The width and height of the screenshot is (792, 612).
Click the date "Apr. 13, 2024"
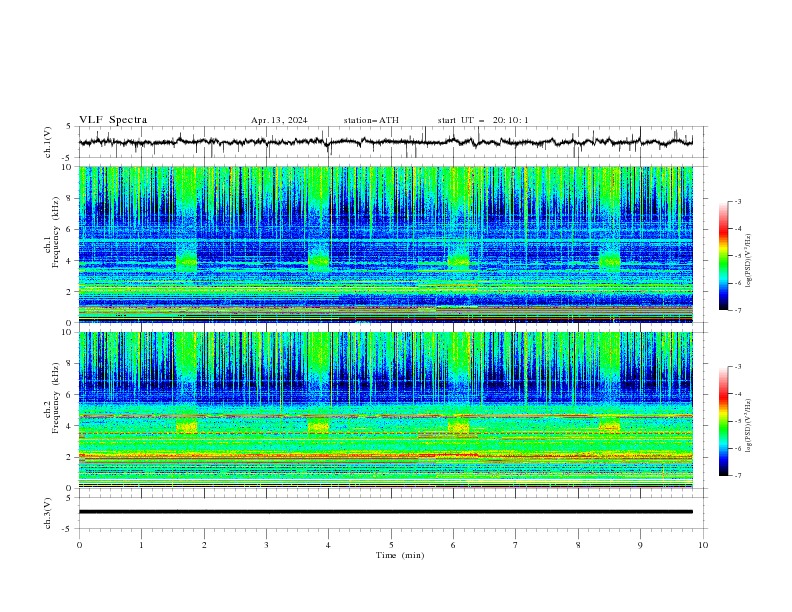pyautogui.click(x=279, y=120)
